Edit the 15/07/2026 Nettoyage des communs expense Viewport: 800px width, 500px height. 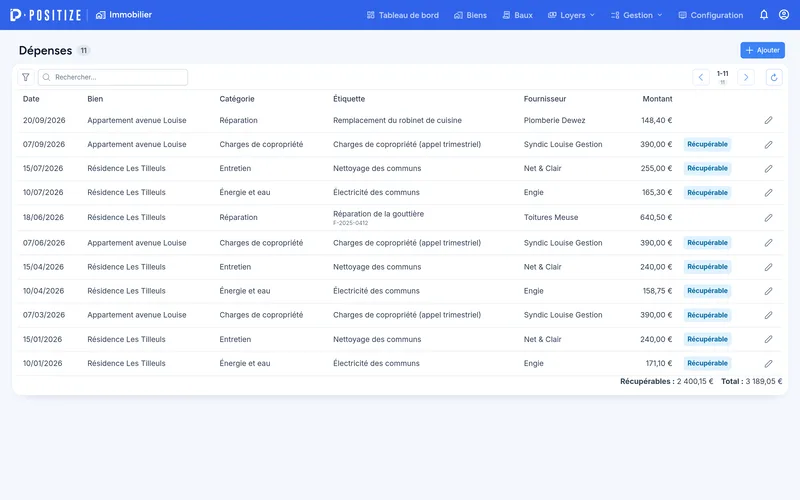coord(768,168)
